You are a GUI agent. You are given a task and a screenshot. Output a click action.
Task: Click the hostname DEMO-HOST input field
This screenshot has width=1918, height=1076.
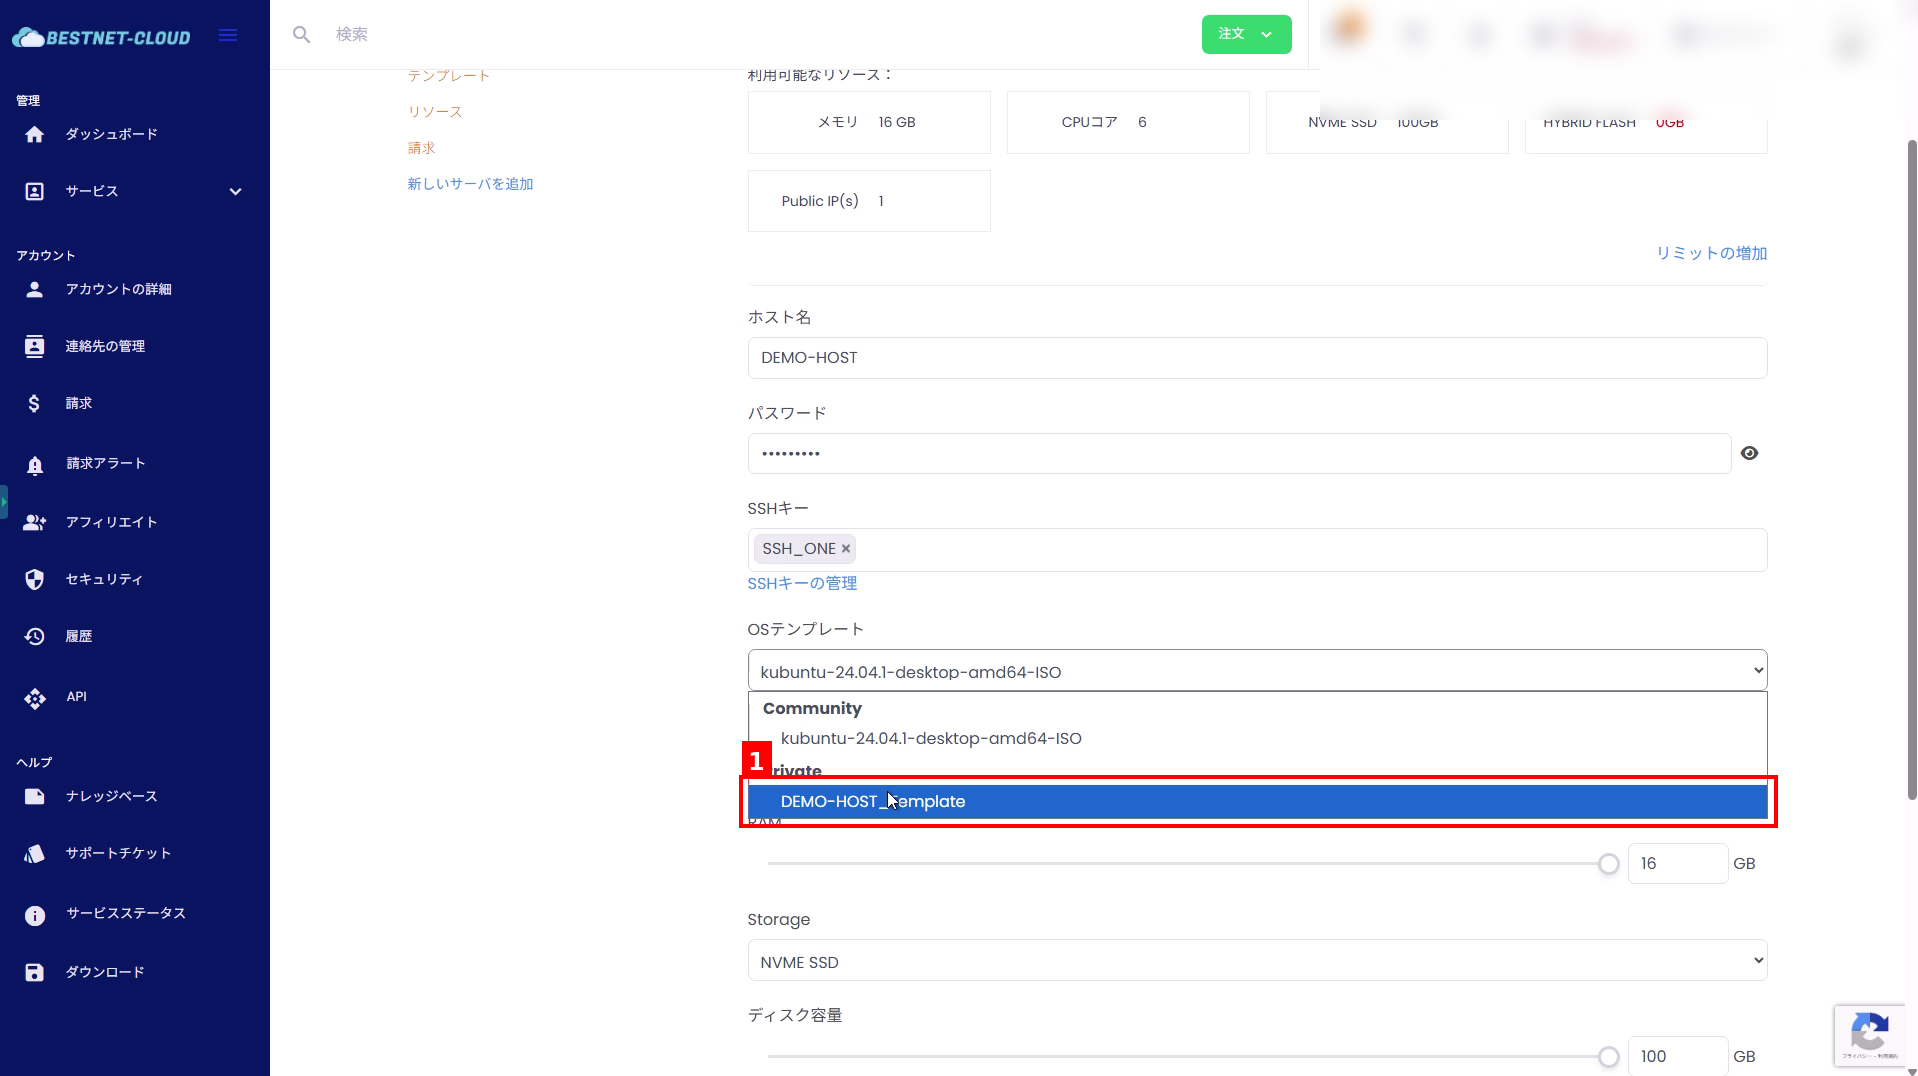point(1257,358)
